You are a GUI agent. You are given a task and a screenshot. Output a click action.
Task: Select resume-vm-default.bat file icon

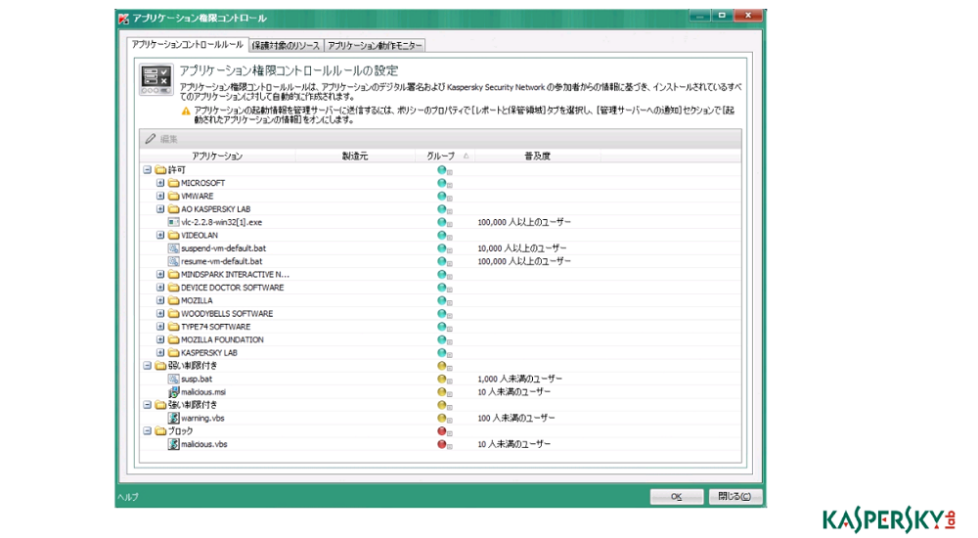[x=173, y=261]
